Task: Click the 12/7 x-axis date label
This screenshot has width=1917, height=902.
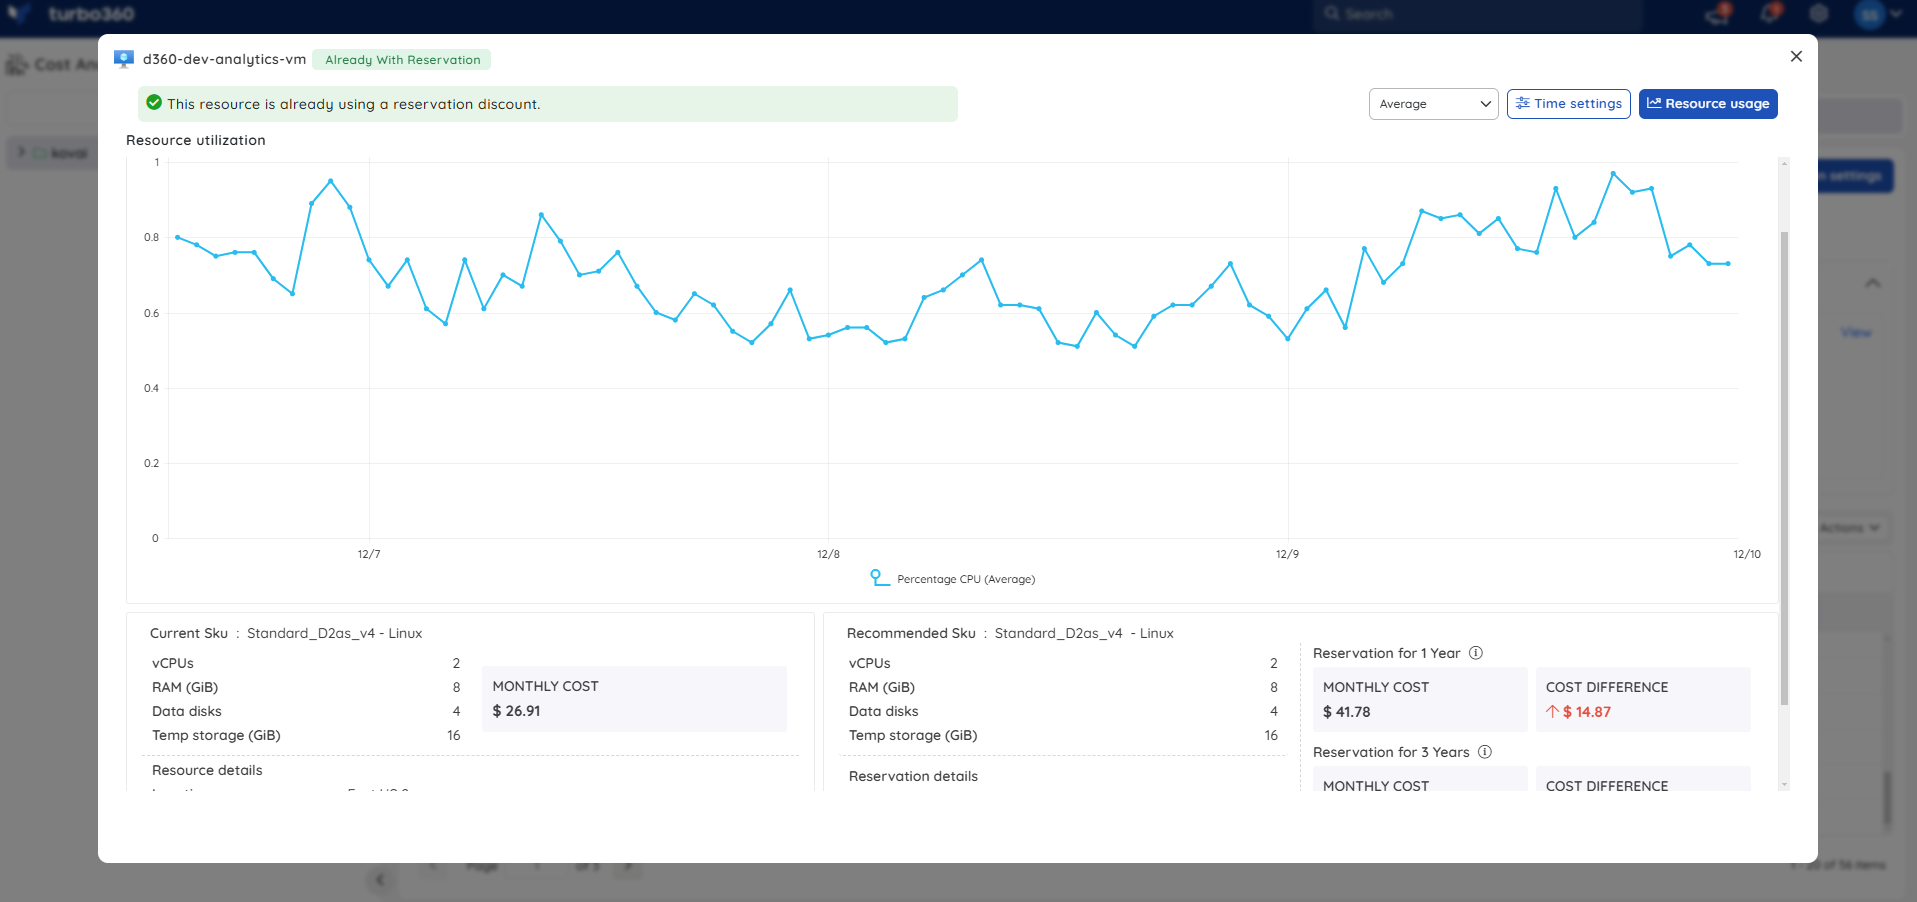Action: [369, 554]
